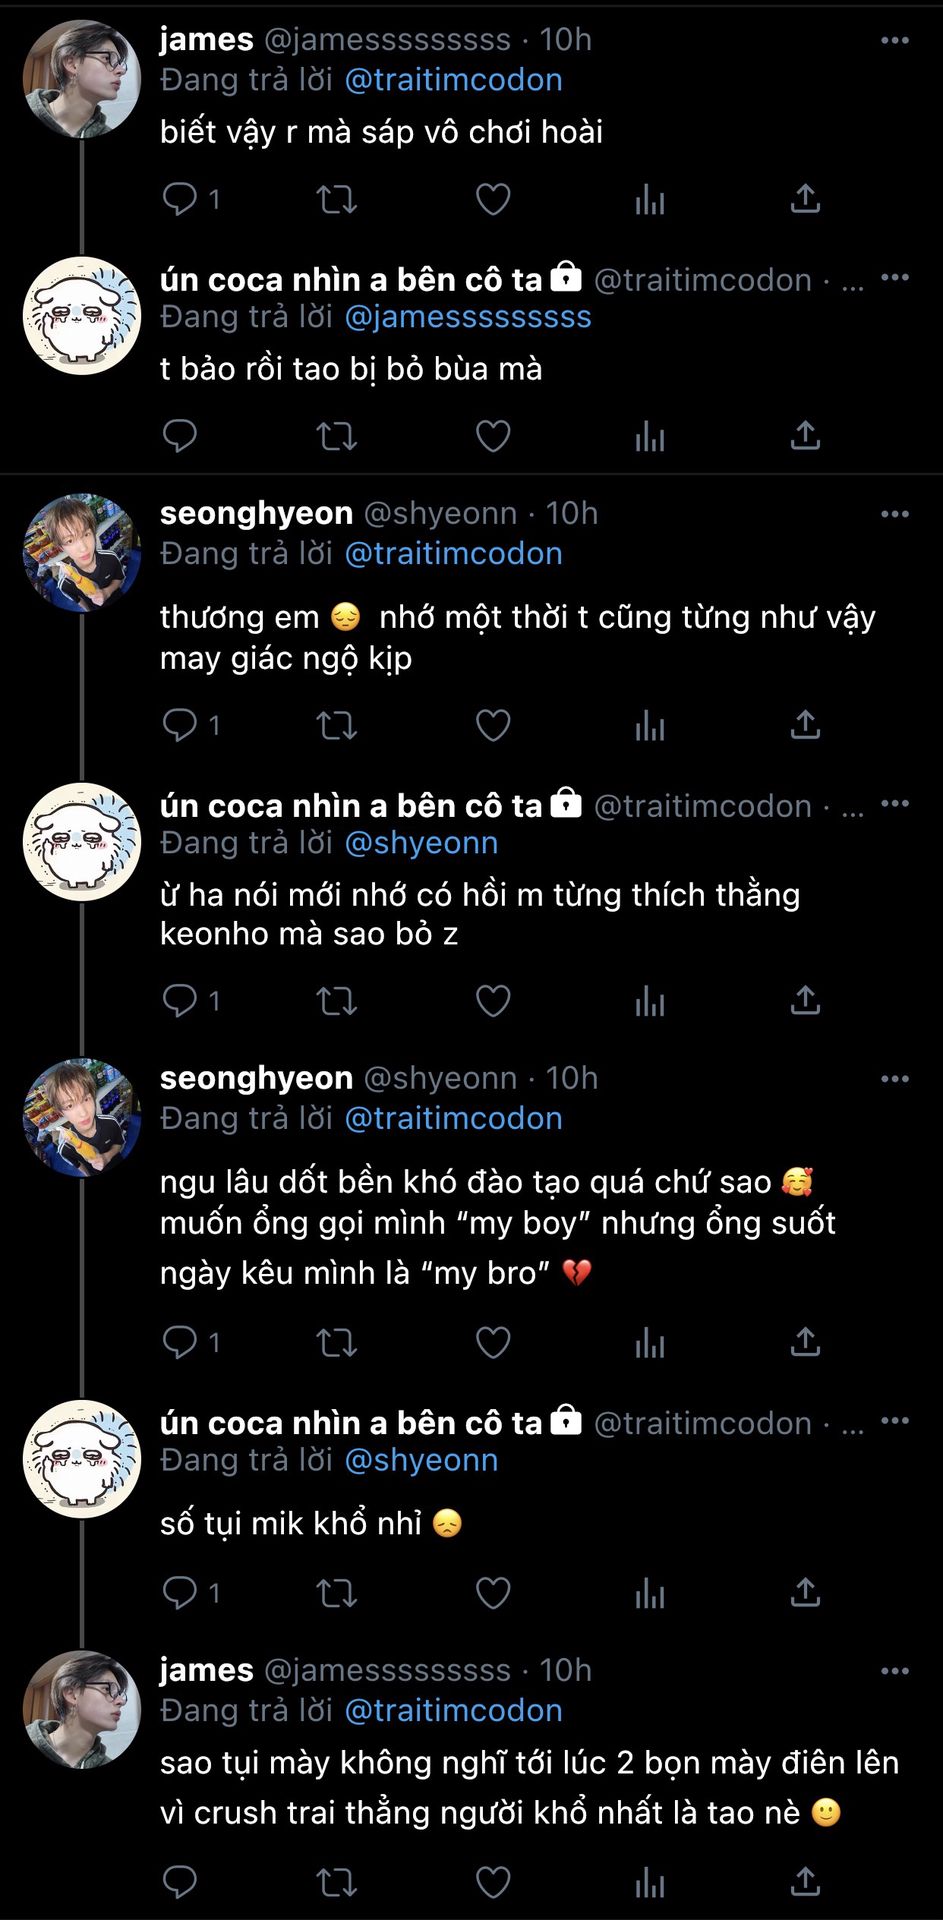Retweet the "t bảo rồi tao bị bỏ bùa mà" tweet
The height and width of the screenshot is (1920, 943).
click(x=336, y=437)
